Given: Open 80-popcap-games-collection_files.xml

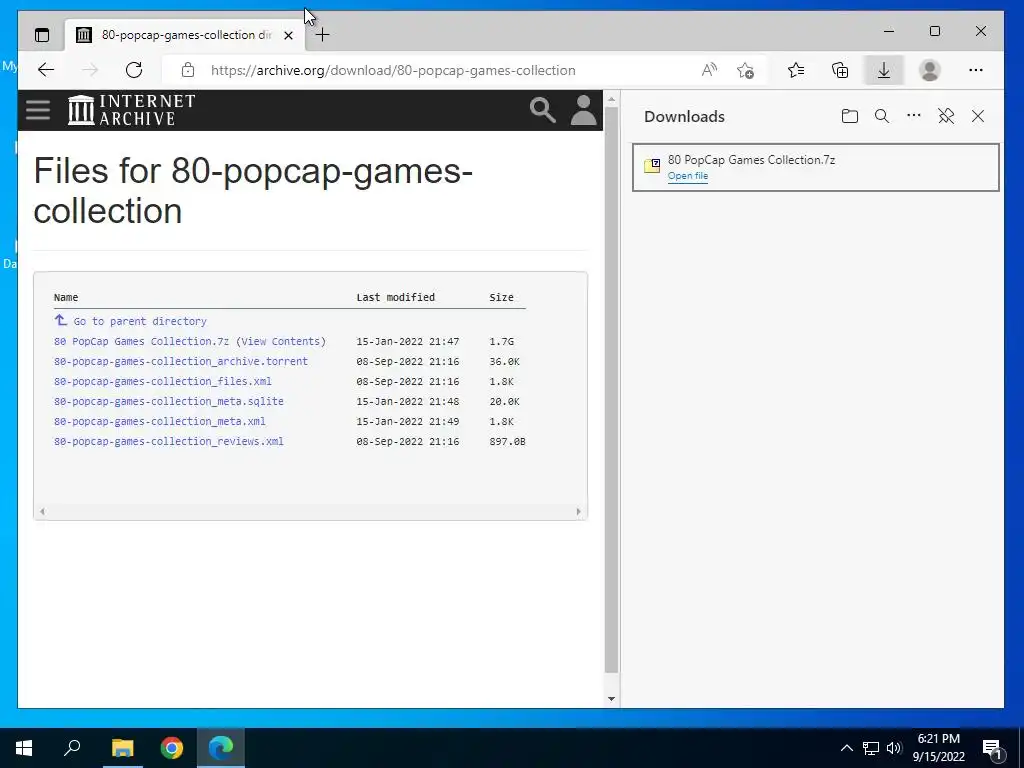Looking at the screenshot, I should (x=163, y=381).
